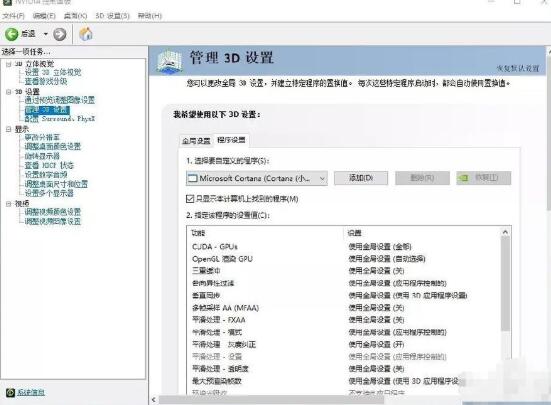The width and height of the screenshot is (551, 405).
Task: Open 旋转显示器 task
Action: pyautogui.click(x=42, y=156)
